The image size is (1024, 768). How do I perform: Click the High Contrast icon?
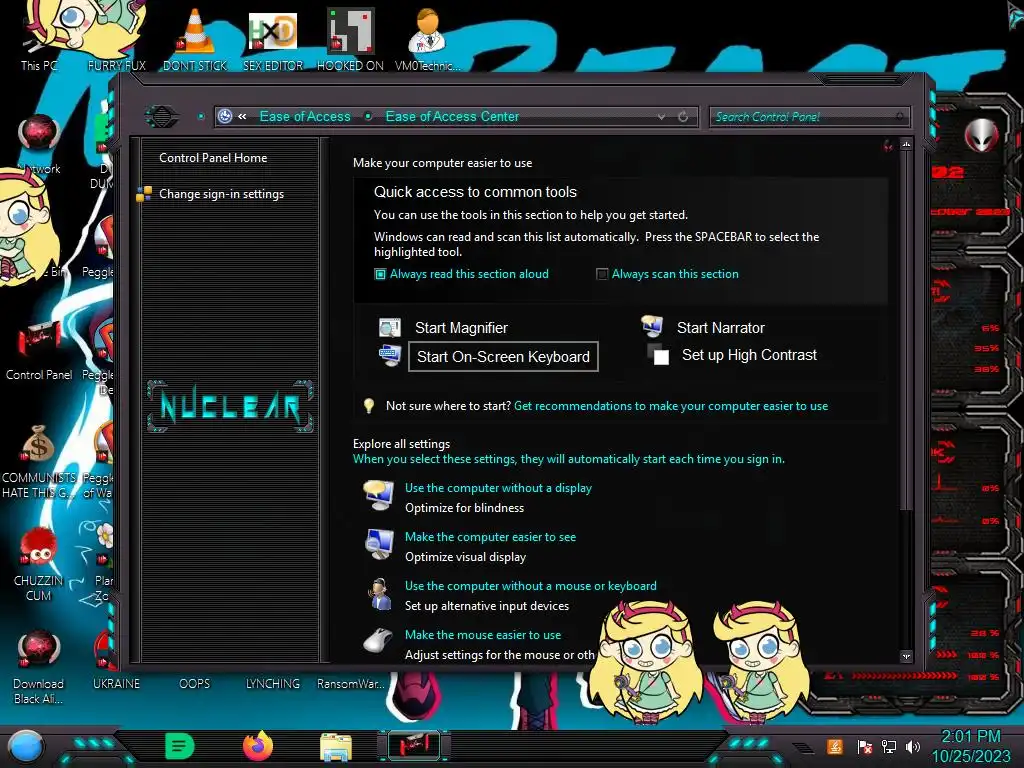658,355
